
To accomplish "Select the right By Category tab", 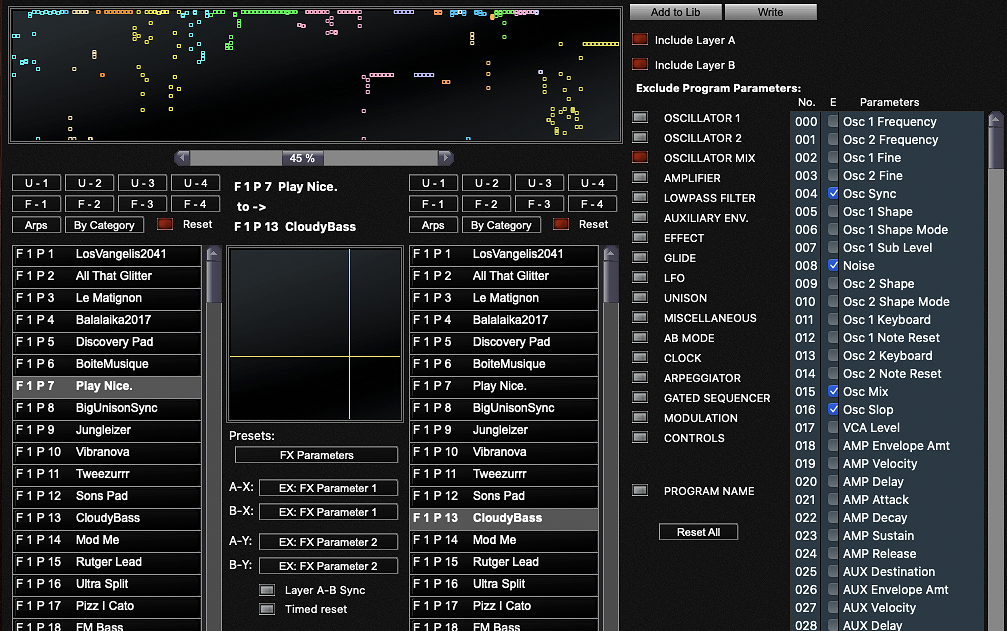I will [x=501, y=225].
